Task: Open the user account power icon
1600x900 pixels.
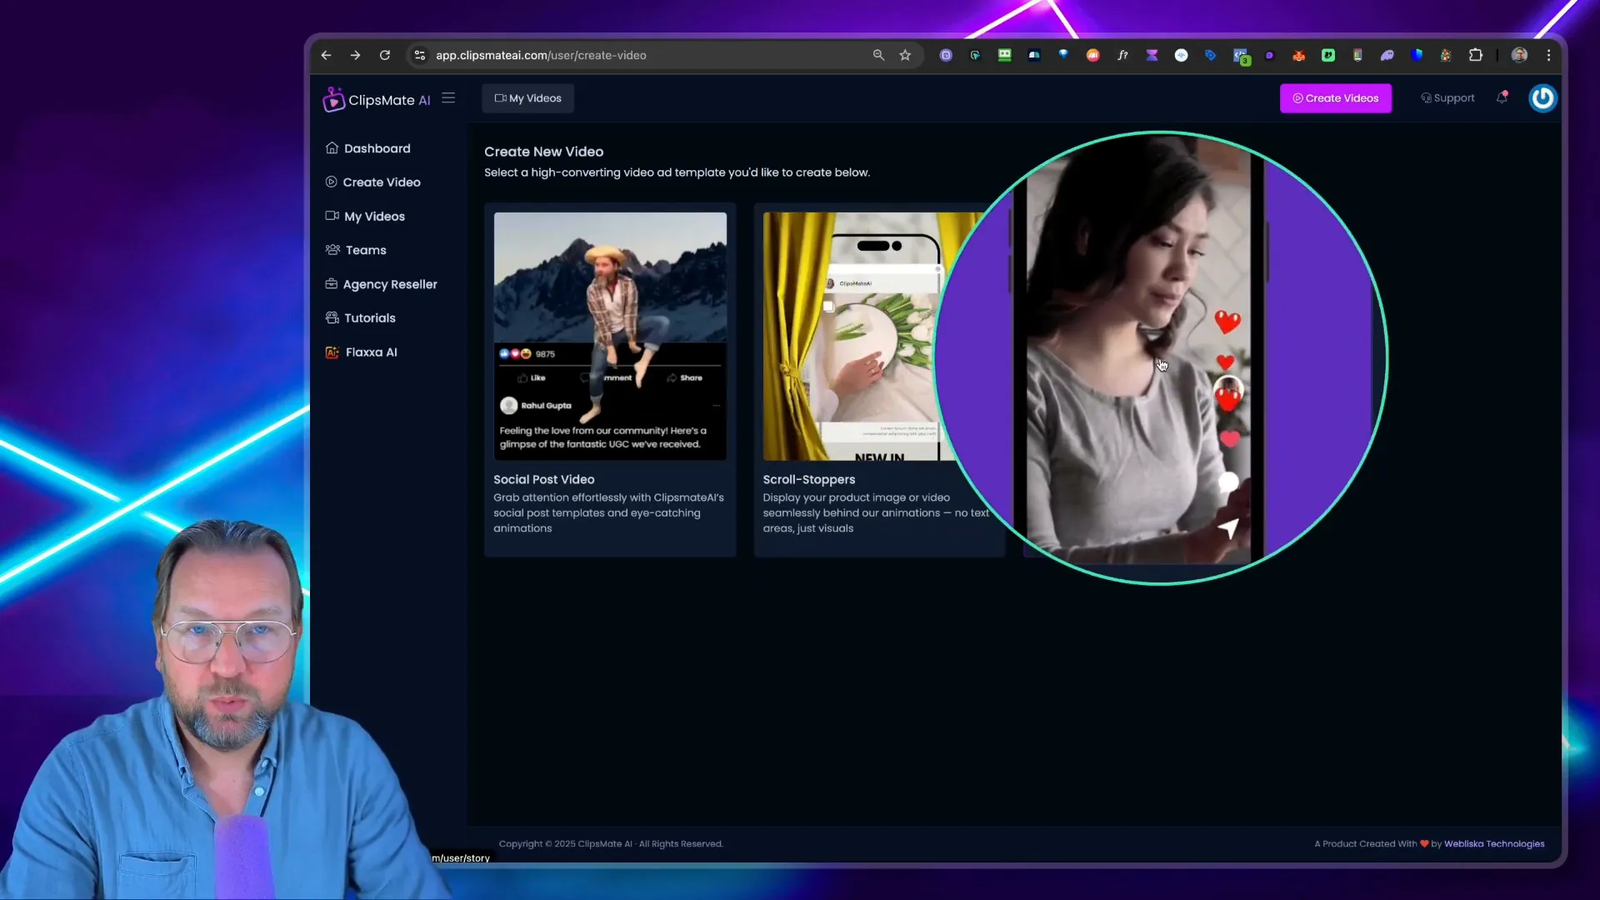Action: 1543,98
